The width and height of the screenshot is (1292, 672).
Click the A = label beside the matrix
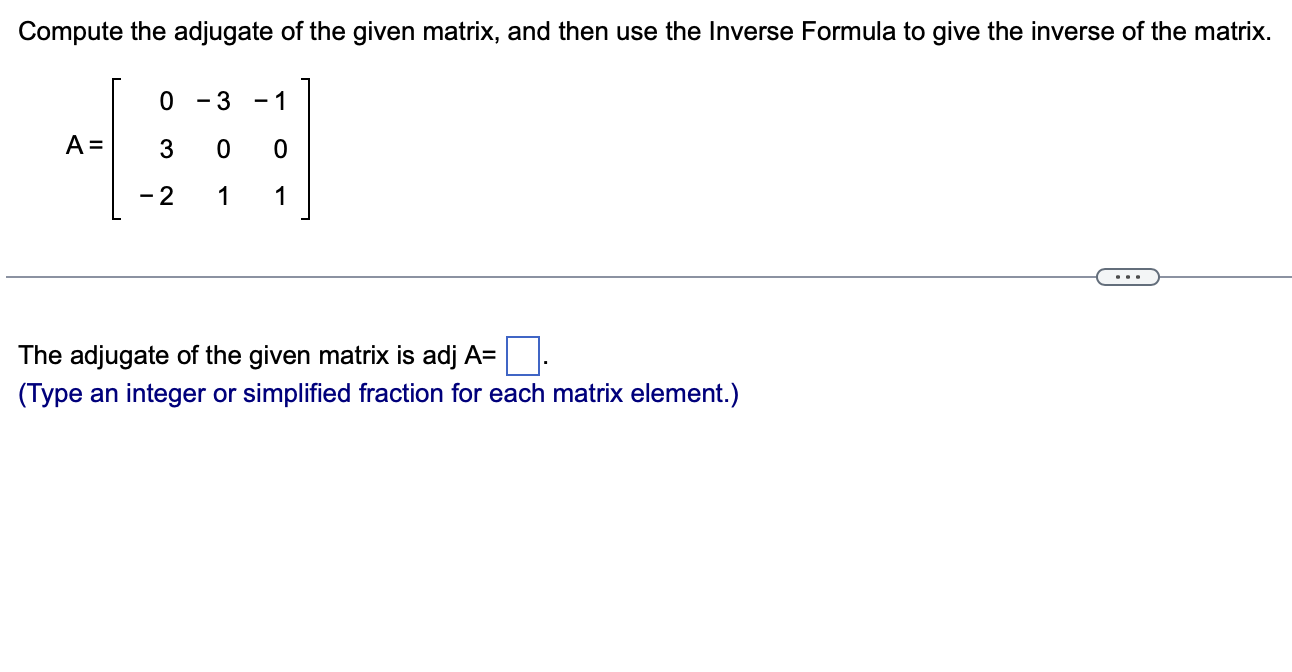83,147
